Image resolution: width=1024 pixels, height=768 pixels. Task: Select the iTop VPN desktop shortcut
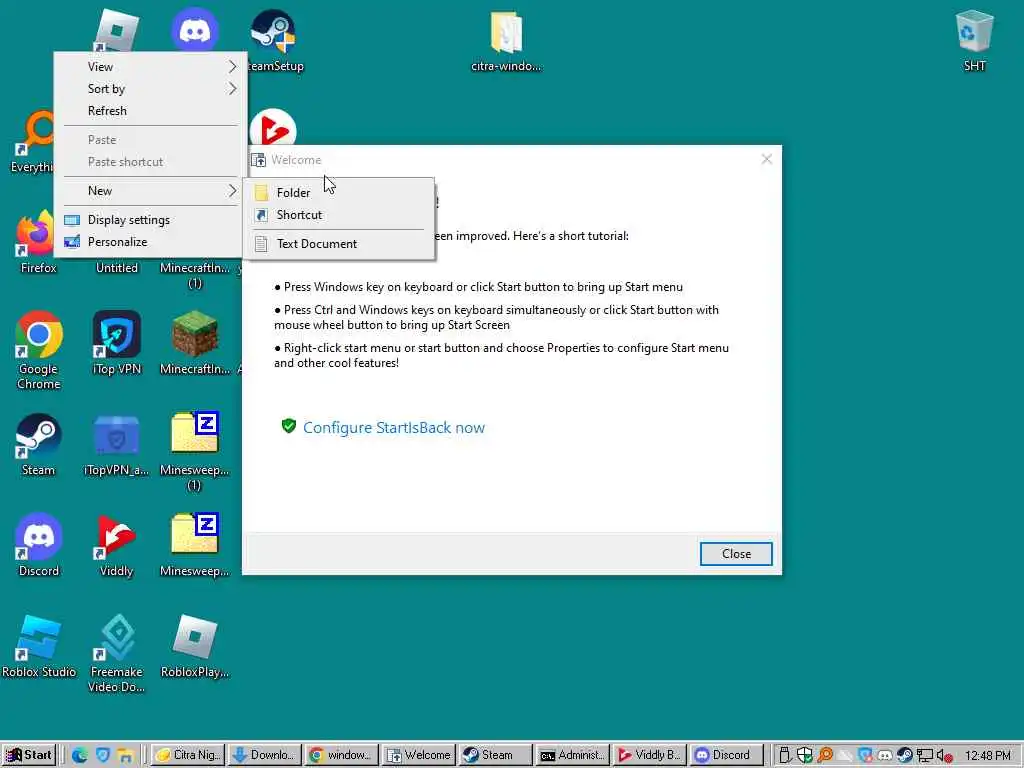tap(117, 344)
